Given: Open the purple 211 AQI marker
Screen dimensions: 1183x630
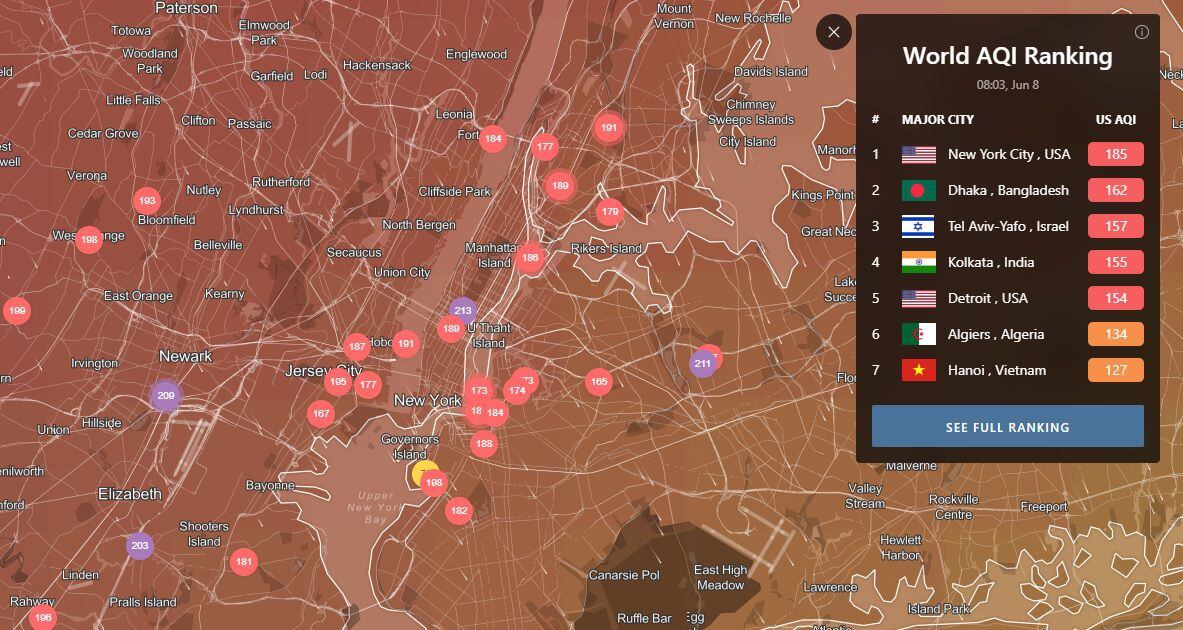Looking at the screenshot, I should (702, 364).
